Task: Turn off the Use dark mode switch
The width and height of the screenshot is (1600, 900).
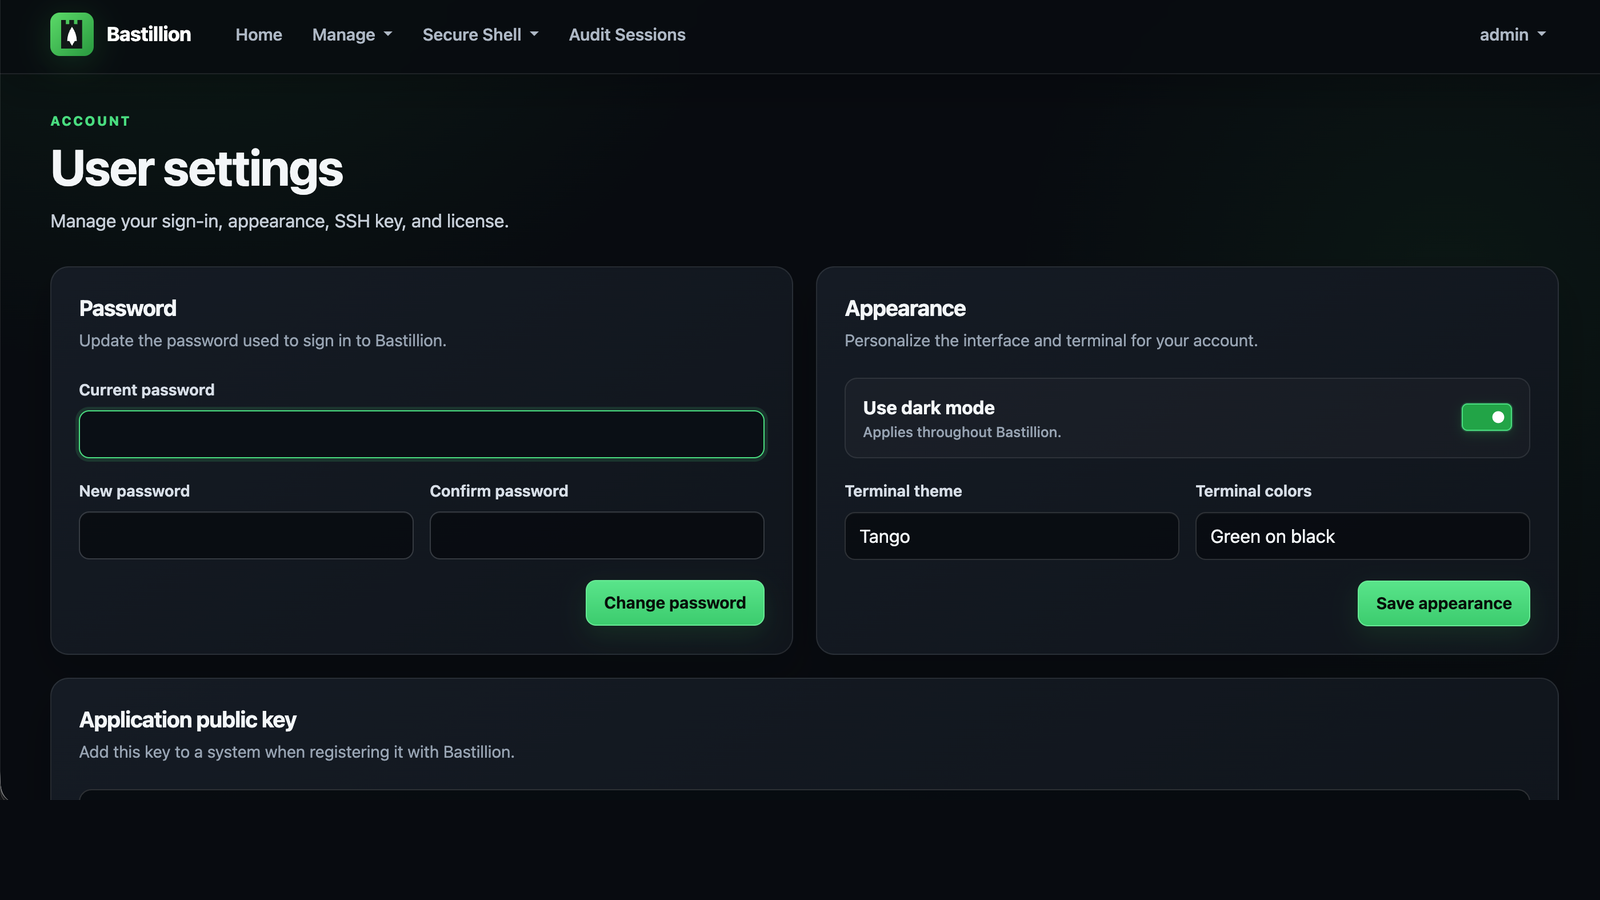Action: [x=1487, y=417]
